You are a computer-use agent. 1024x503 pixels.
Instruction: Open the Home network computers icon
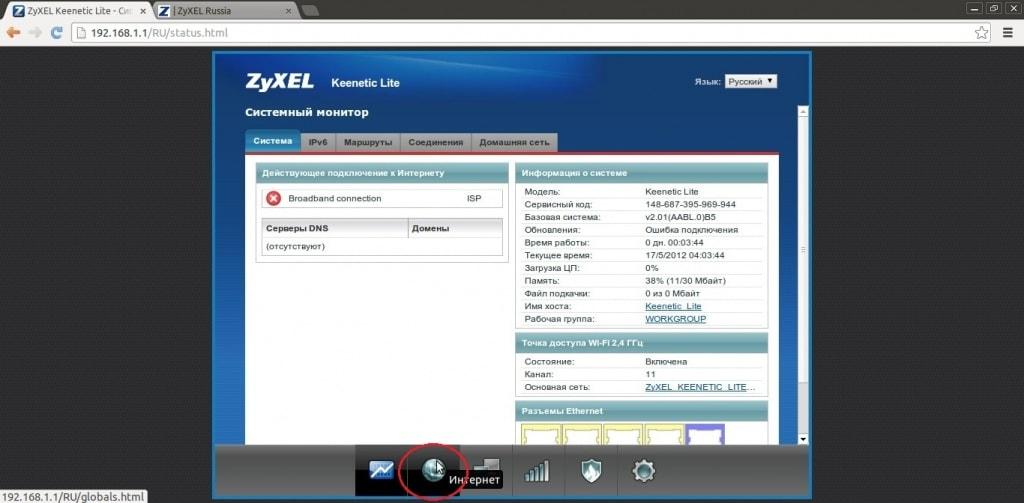pos(485,466)
